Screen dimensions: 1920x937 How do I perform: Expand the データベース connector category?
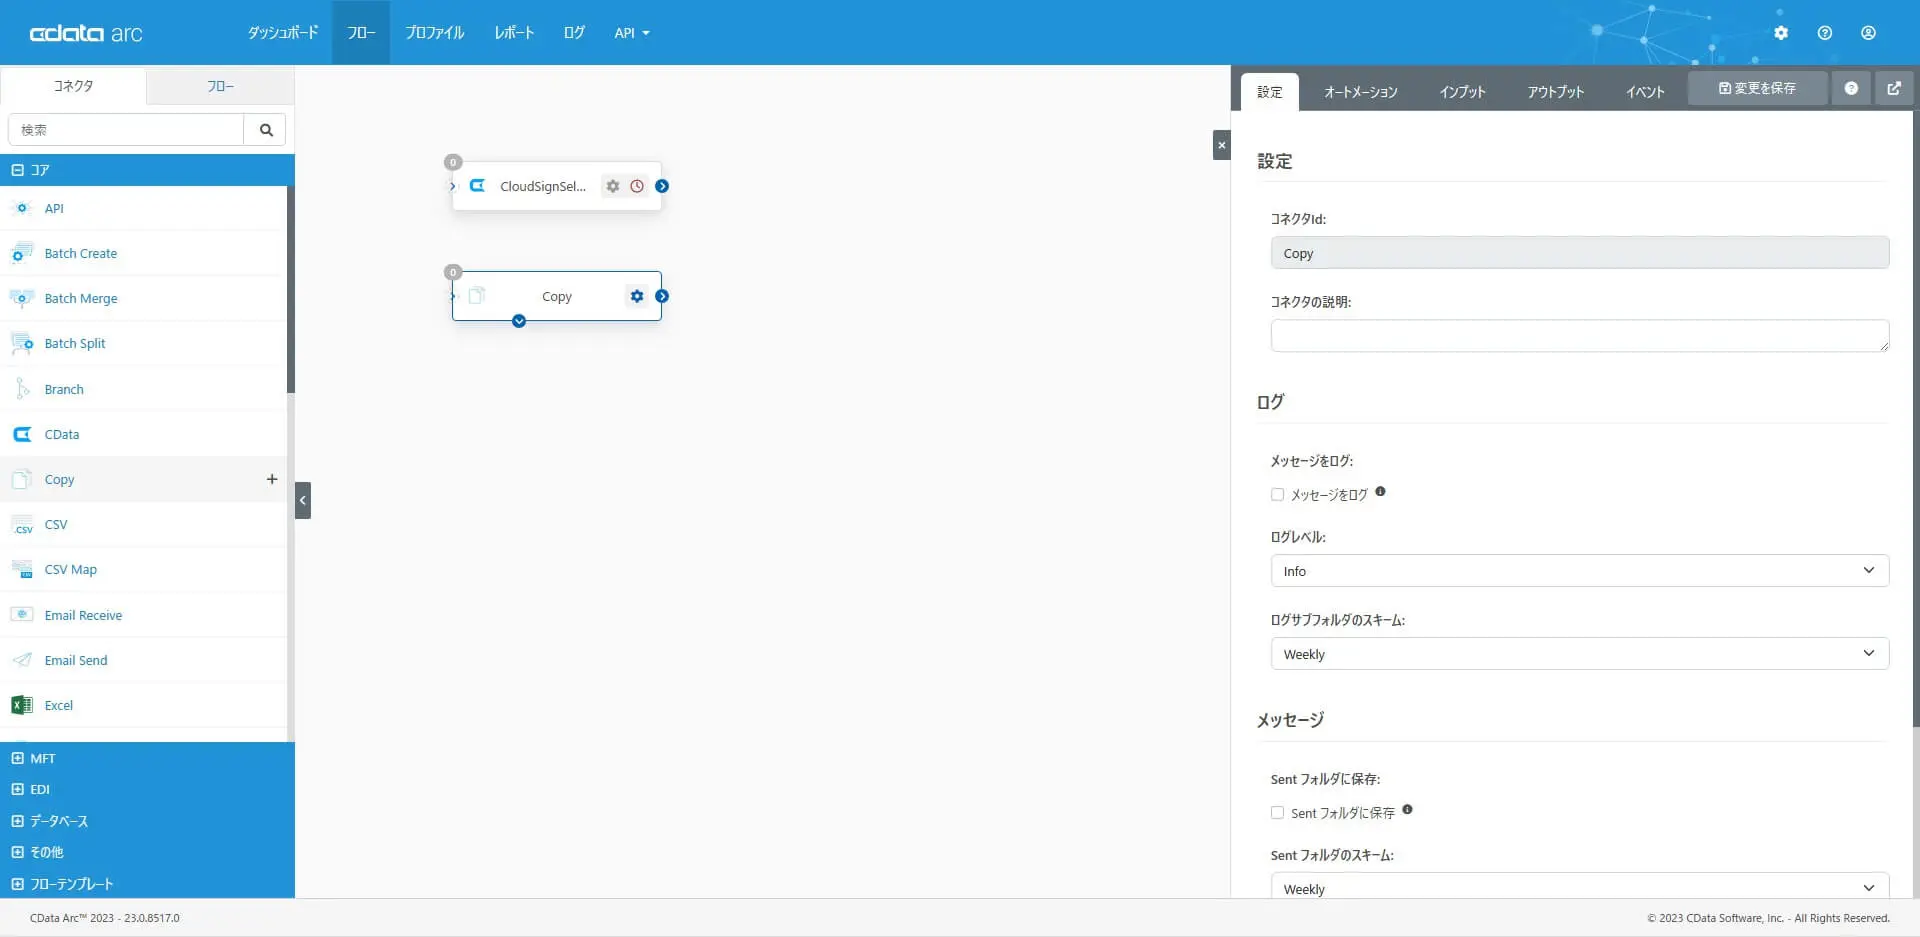[147, 821]
